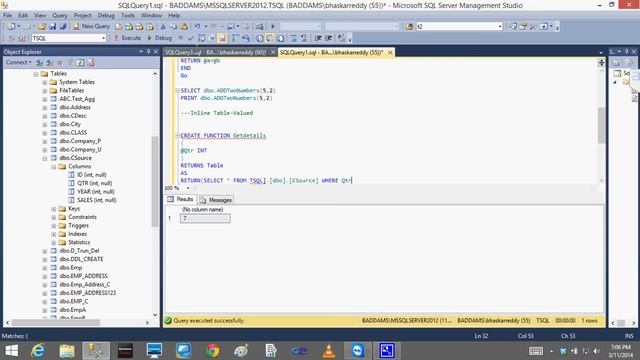Click the Parse checkmark icon
Viewport: 640px width, 360px height.
click(x=191, y=38)
